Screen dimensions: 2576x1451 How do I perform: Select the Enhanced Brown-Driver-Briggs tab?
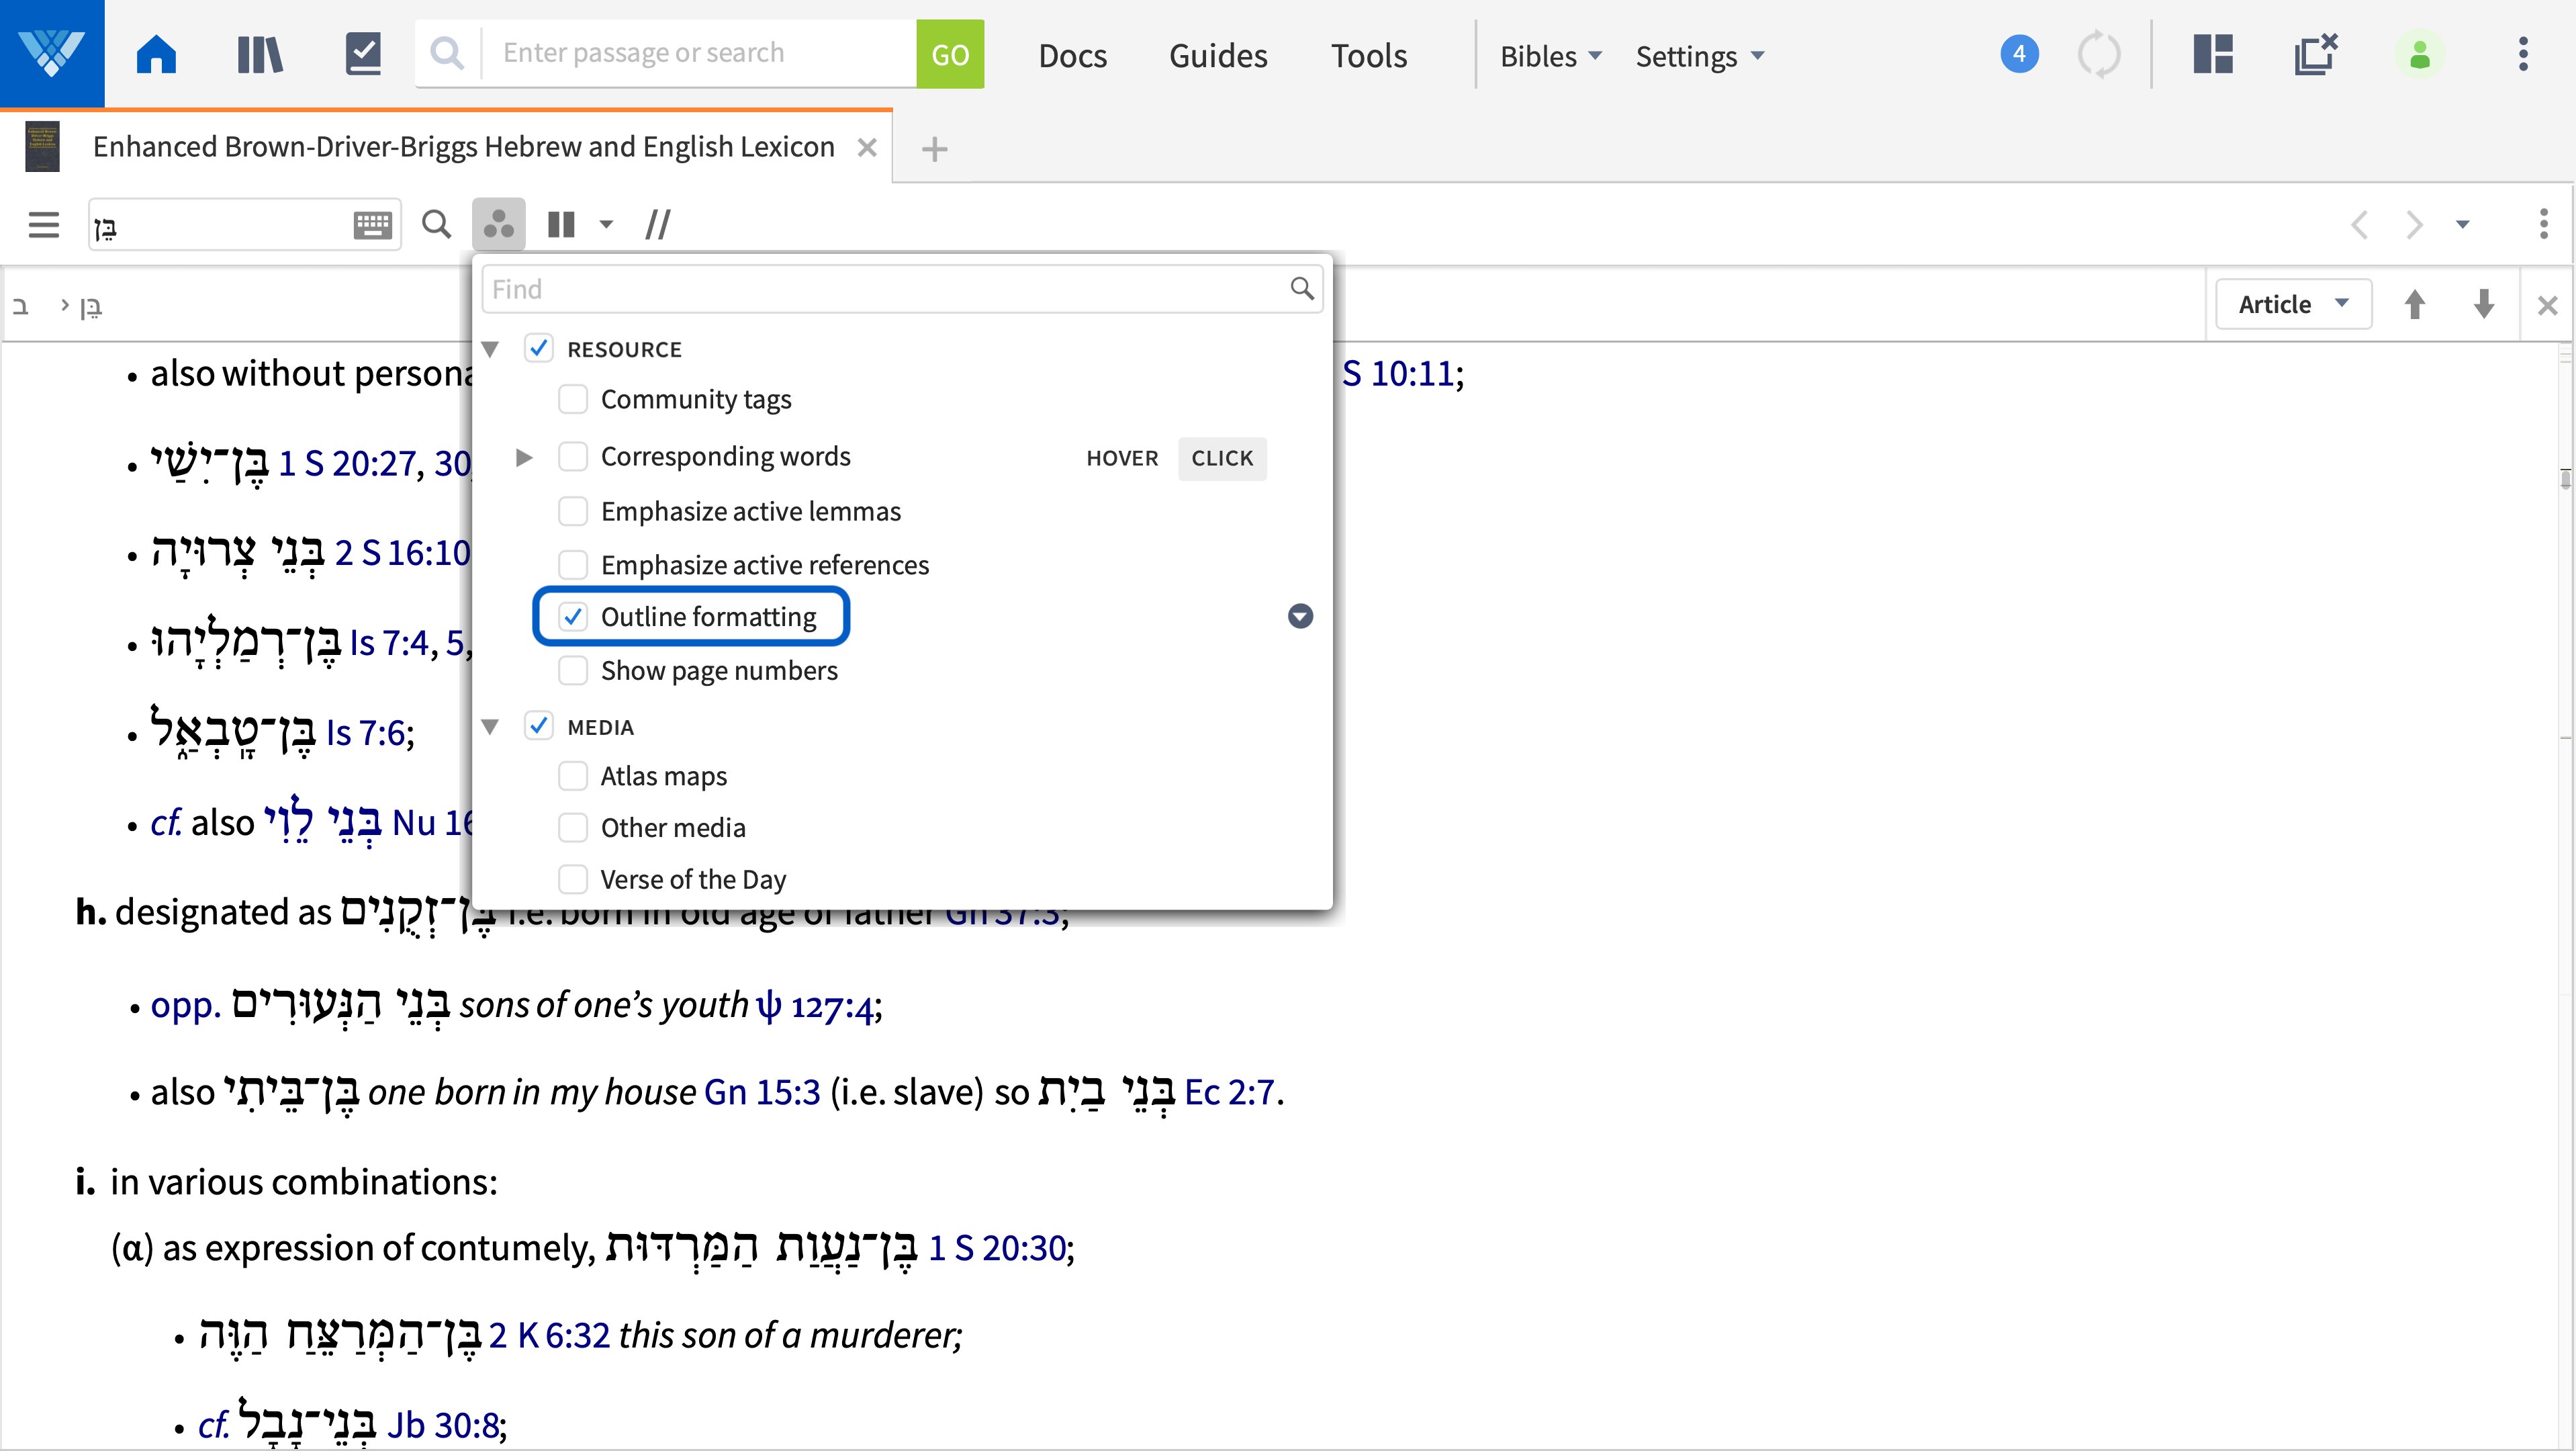[x=463, y=147]
